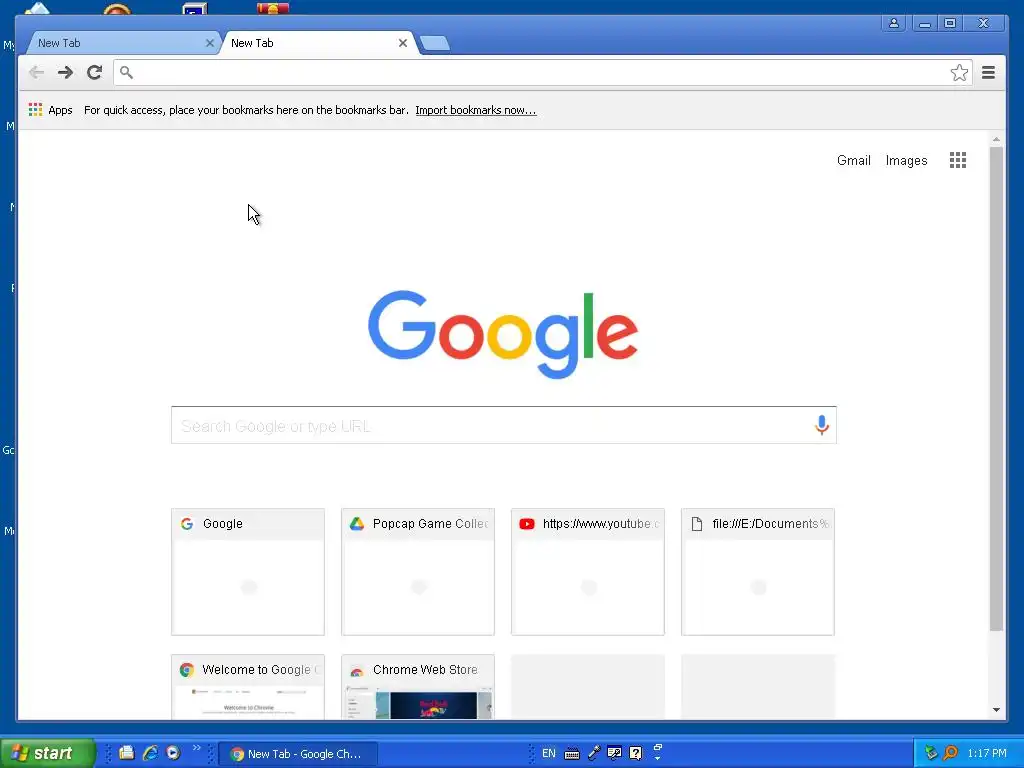The height and width of the screenshot is (768, 1024).
Task: Open the Windows start menu
Action: tap(47, 753)
